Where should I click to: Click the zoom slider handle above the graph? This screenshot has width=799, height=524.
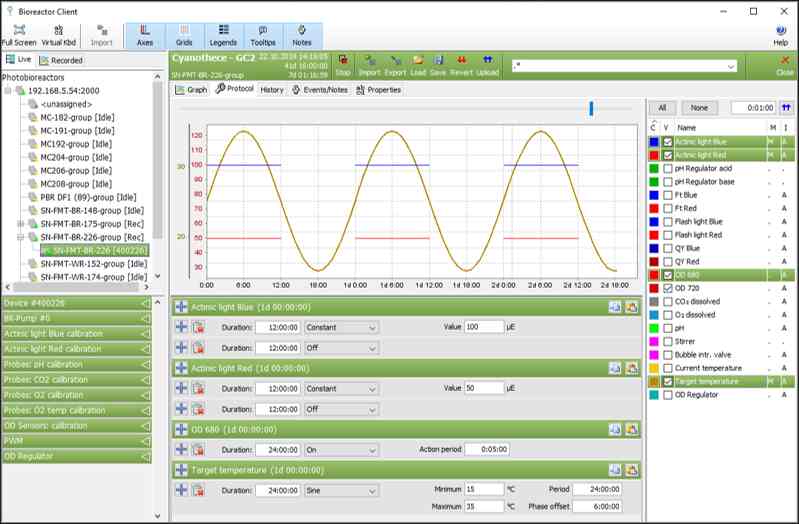coord(591,107)
